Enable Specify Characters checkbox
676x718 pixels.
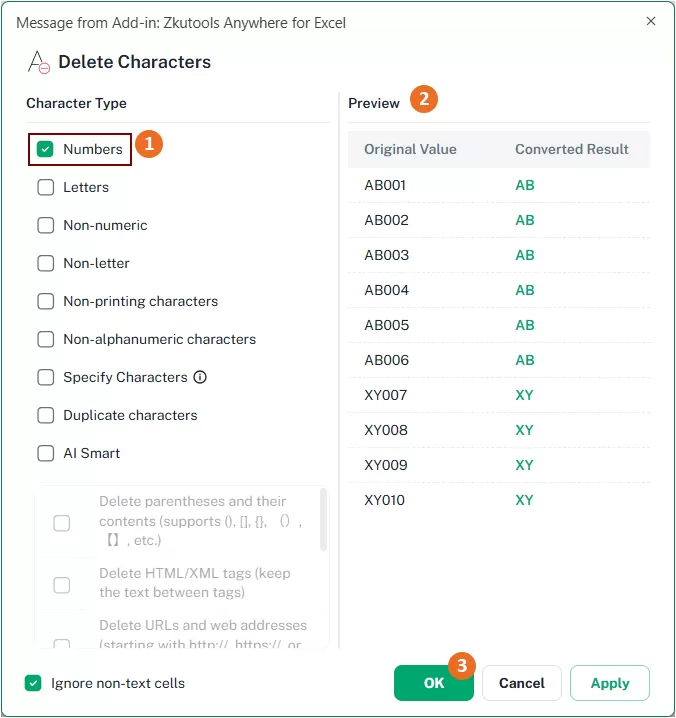(45, 377)
